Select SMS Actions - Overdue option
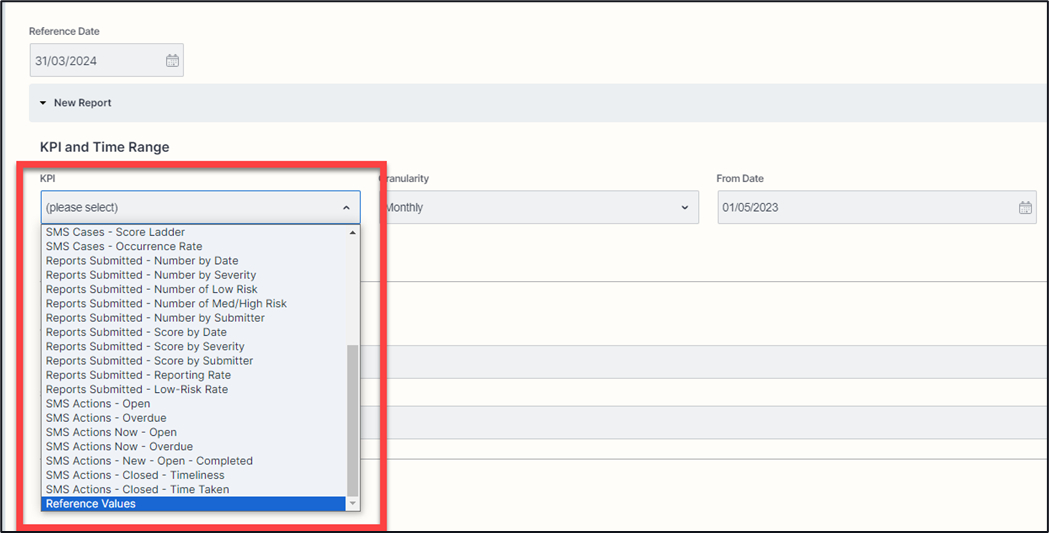The height and width of the screenshot is (533, 1049). [x=106, y=418]
